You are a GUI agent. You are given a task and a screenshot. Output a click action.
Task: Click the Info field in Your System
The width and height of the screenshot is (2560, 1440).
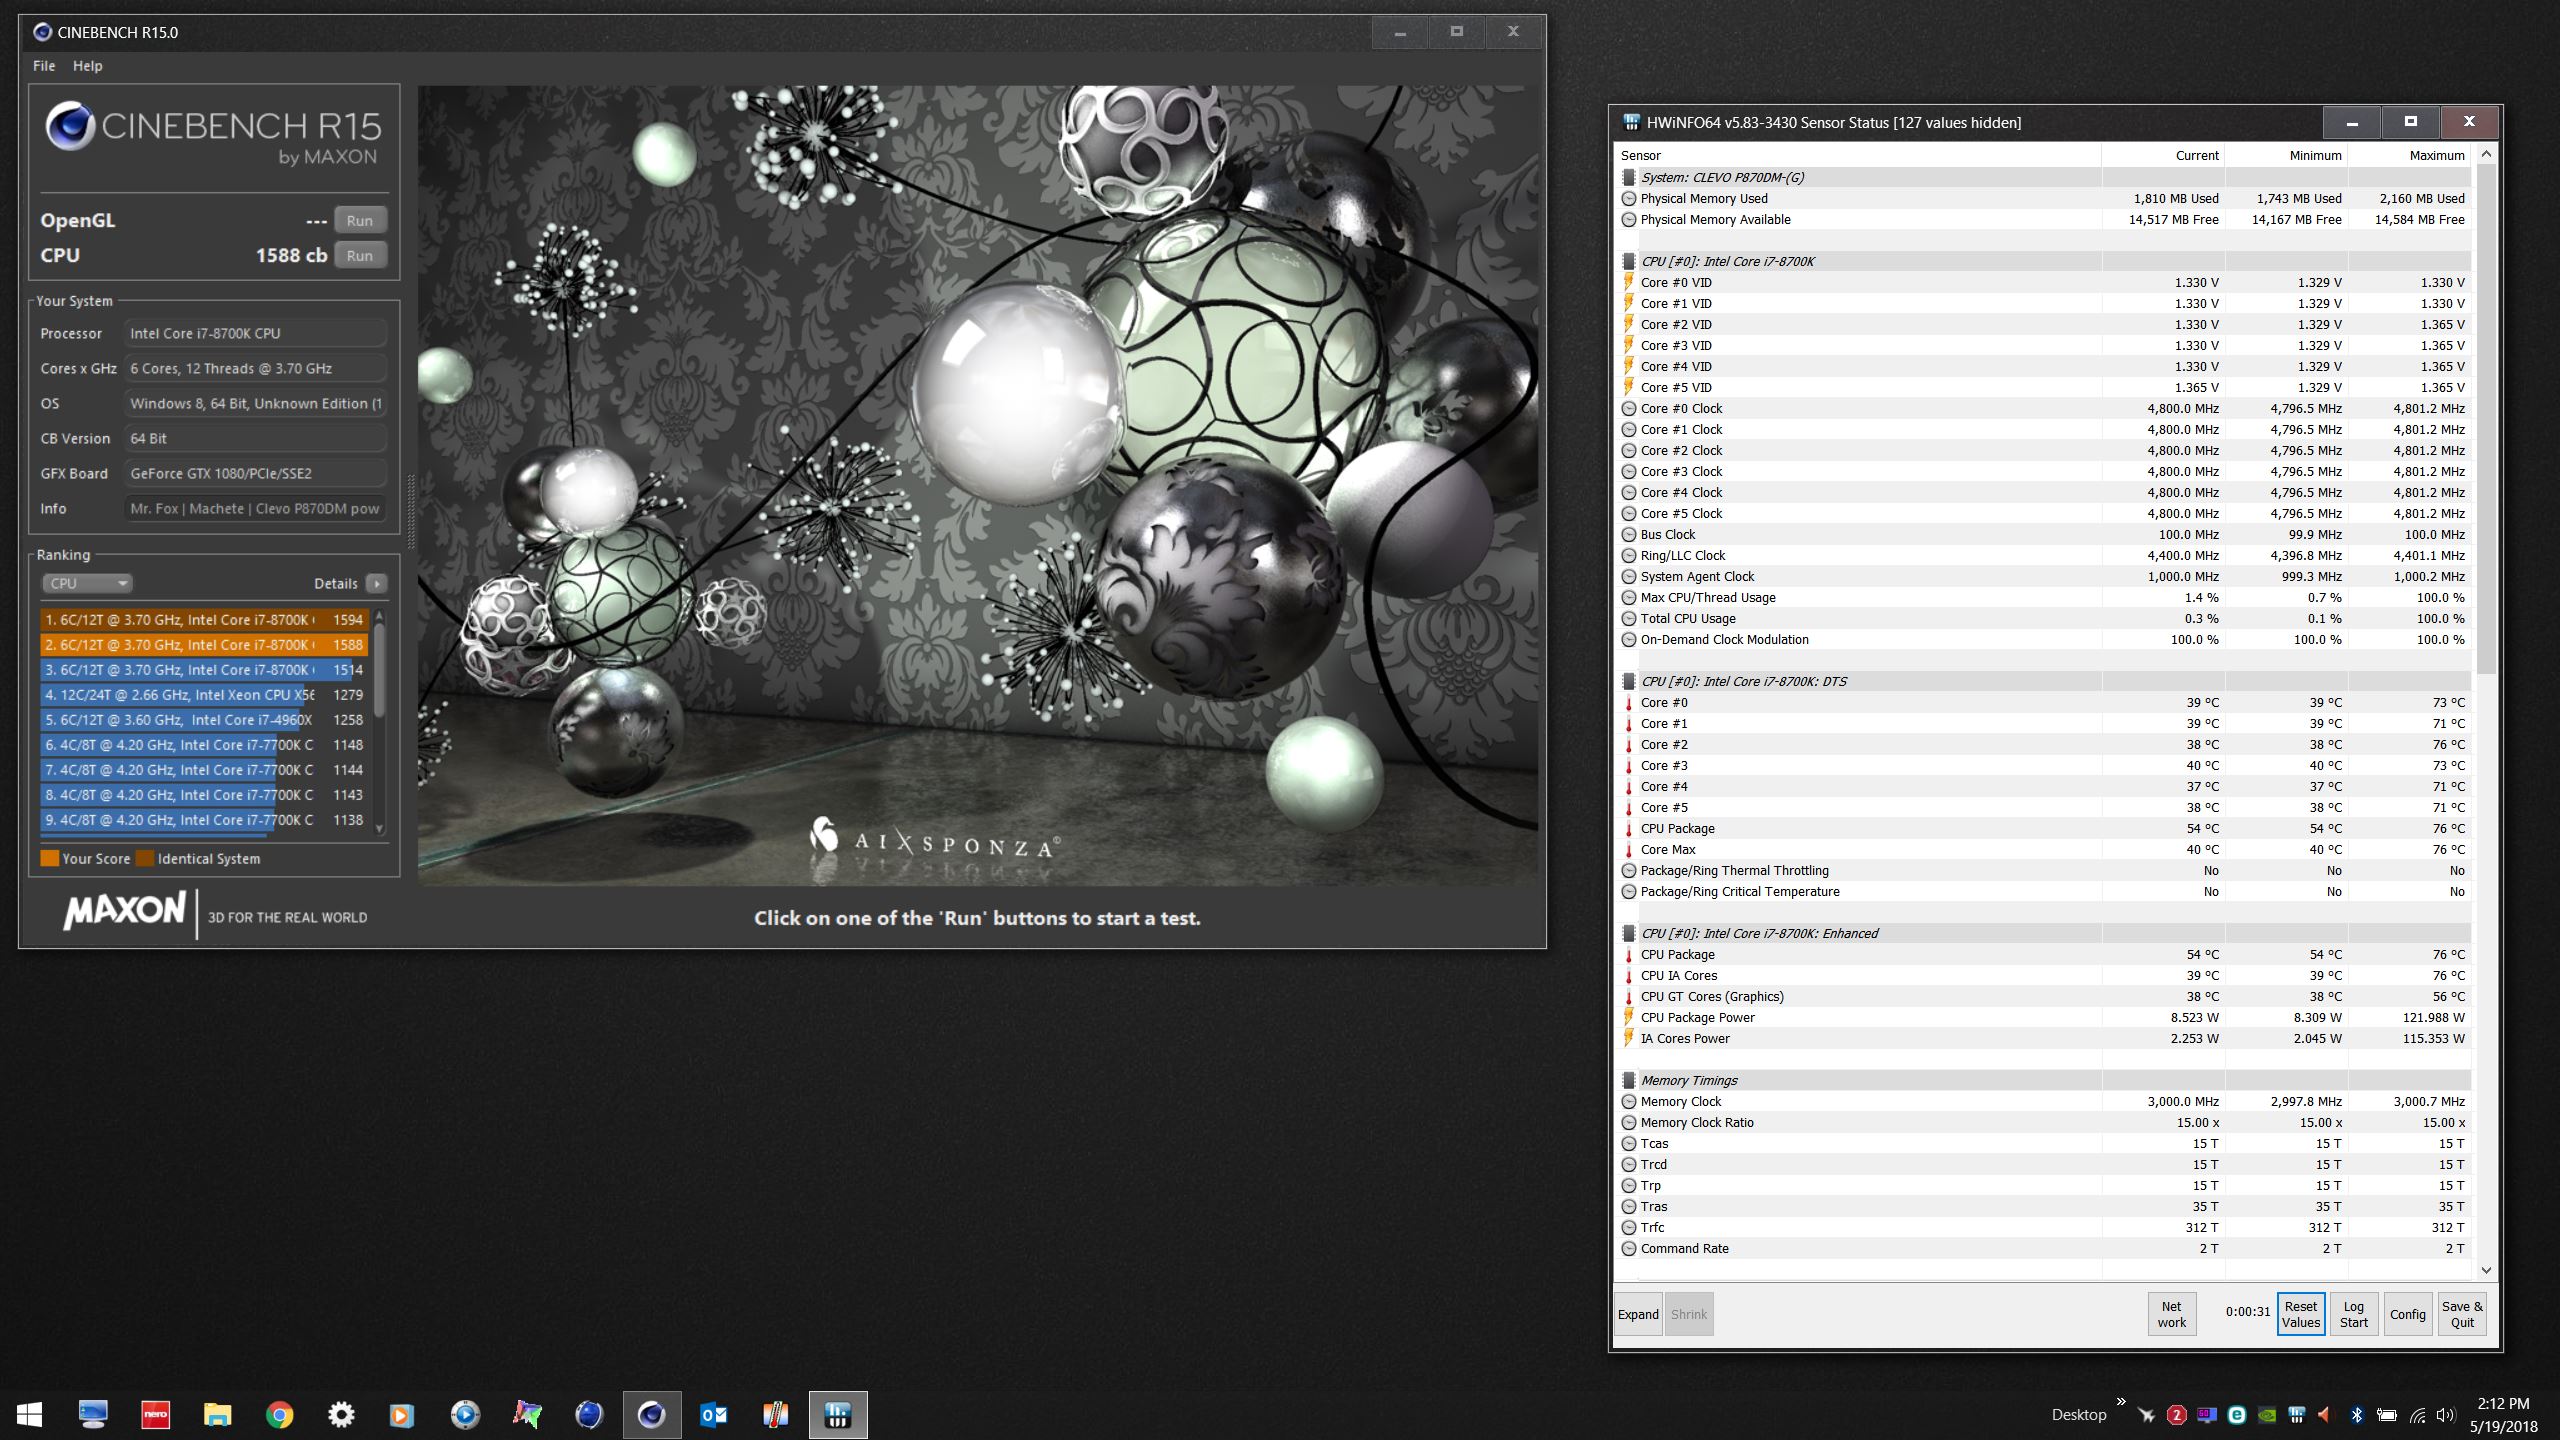(255, 509)
